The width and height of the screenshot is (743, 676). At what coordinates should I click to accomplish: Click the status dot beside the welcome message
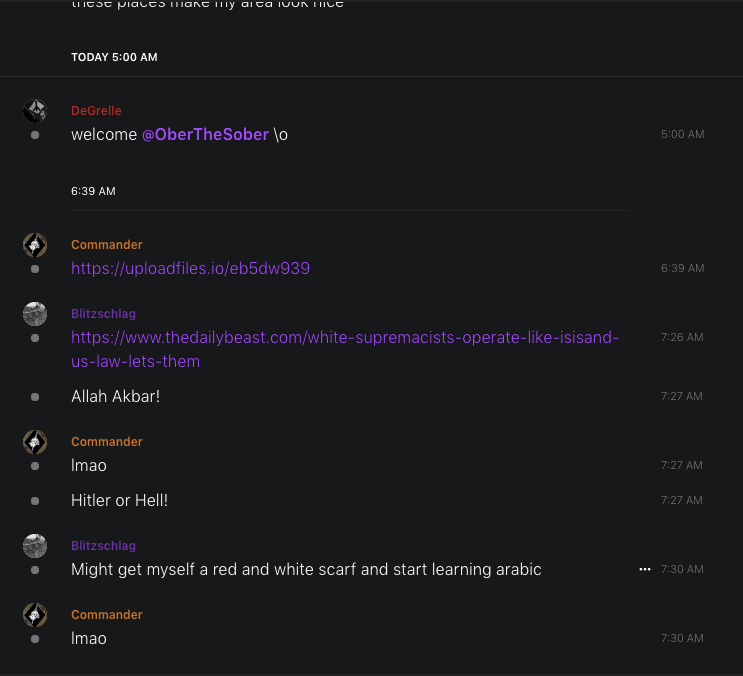pyautogui.click(x=35, y=135)
